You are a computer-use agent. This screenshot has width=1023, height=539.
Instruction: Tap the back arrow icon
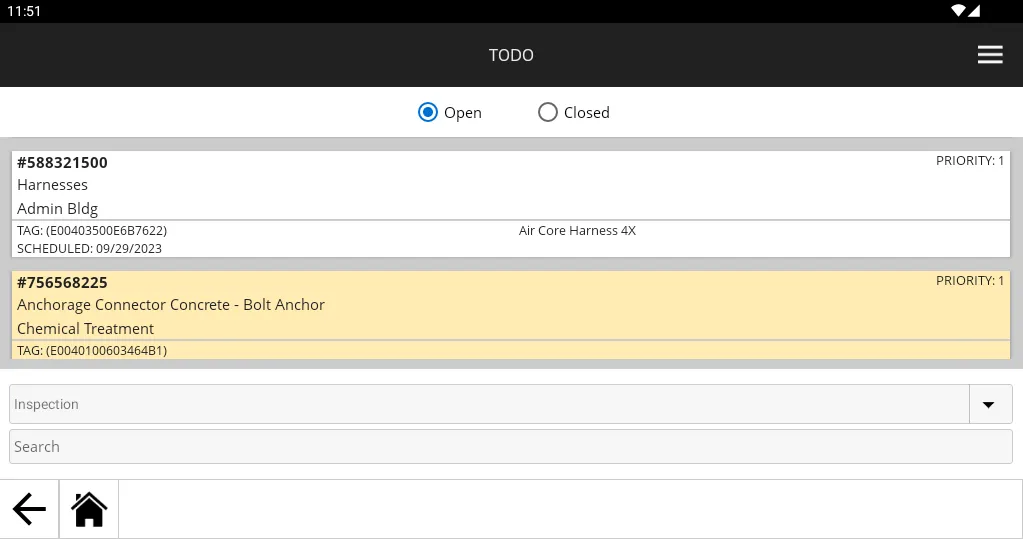pos(29,509)
